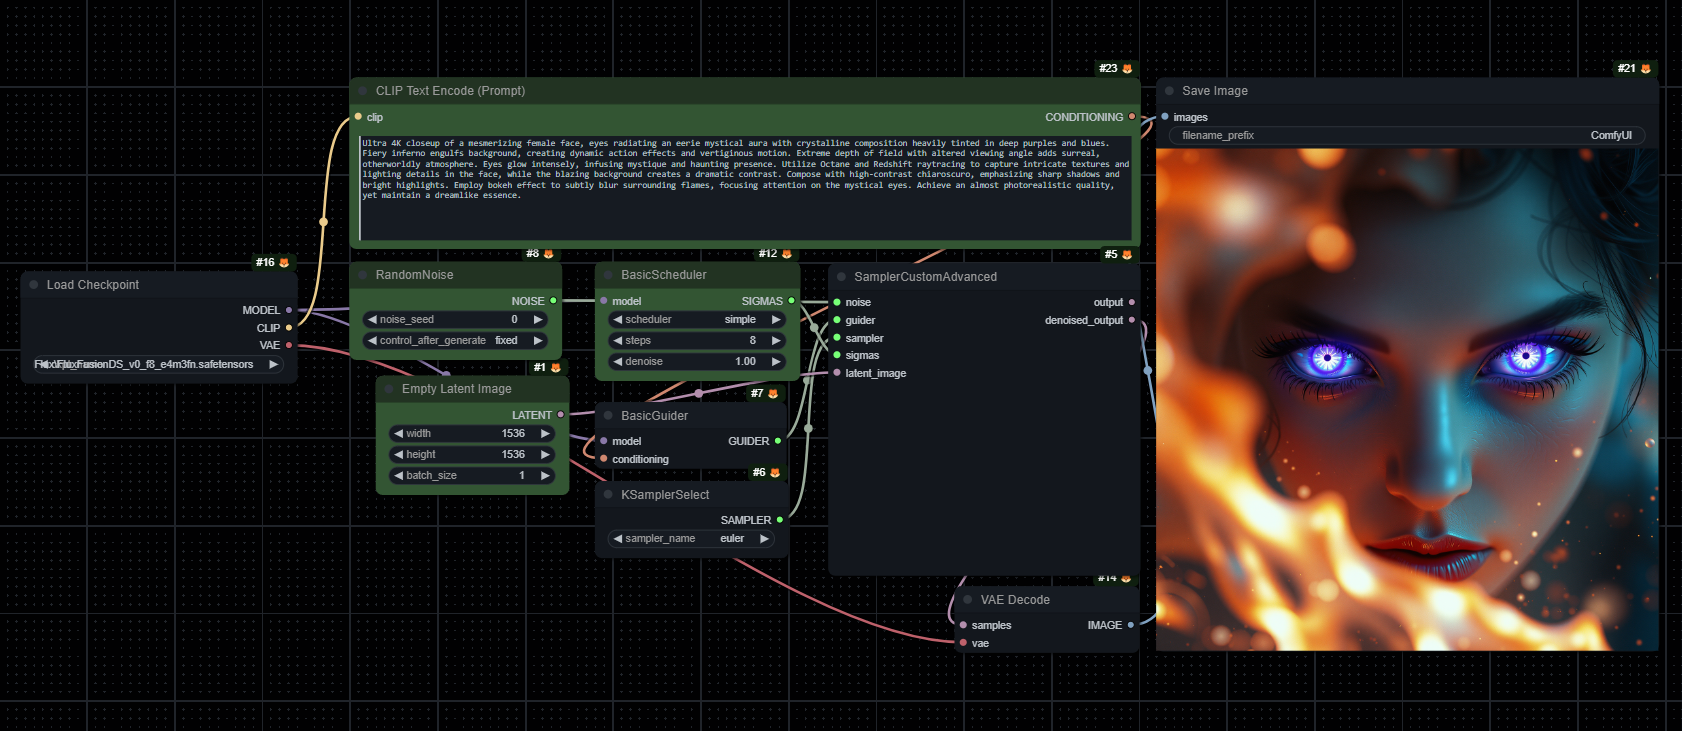
Task: Collapse the CLIP Text Encode node via its title dot
Action: [363, 91]
